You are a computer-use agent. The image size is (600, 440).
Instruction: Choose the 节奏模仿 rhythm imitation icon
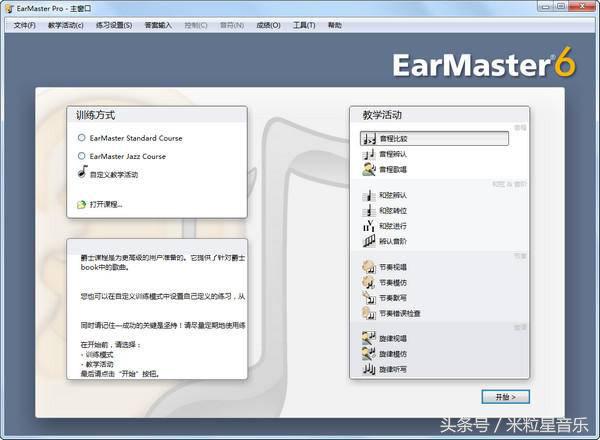[x=369, y=283]
